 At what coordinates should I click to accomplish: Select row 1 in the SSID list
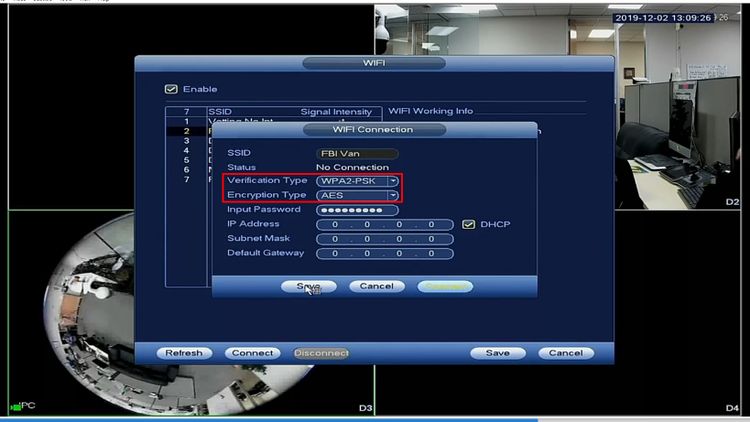tap(189, 122)
